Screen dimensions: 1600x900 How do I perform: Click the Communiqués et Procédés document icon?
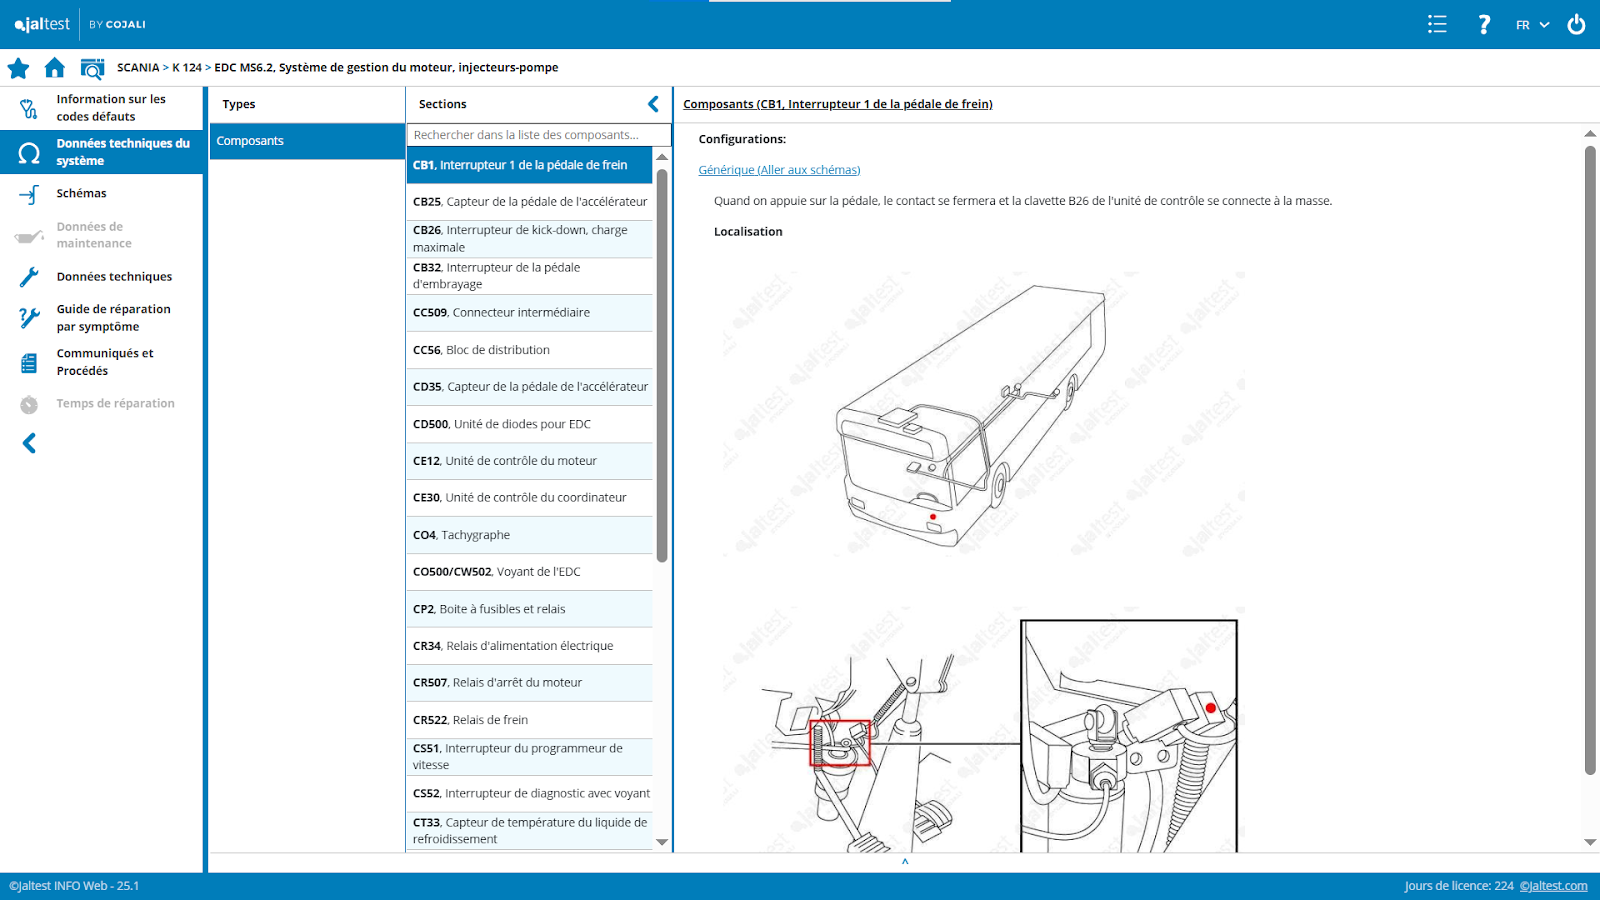point(29,363)
